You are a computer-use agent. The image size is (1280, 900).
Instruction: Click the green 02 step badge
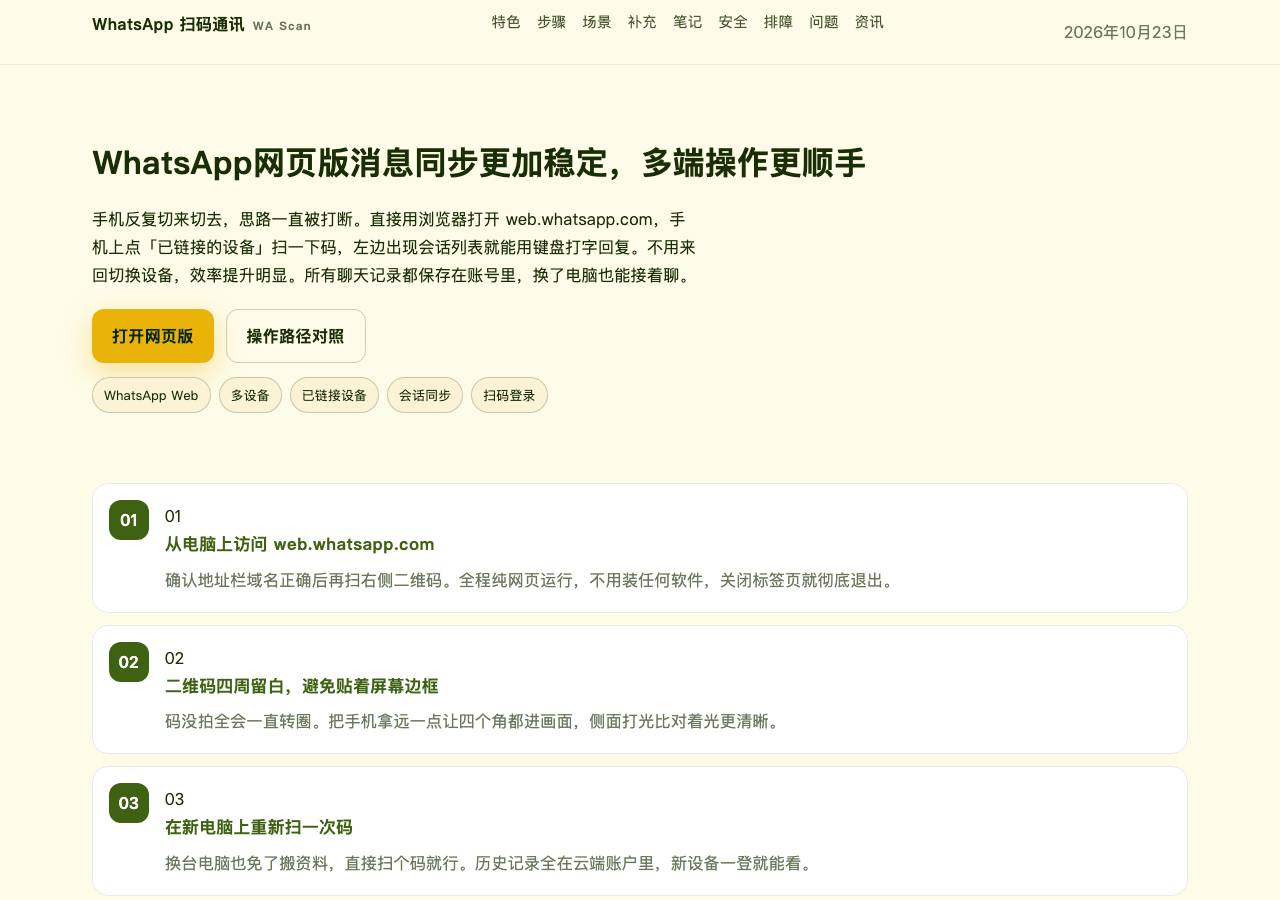pyautogui.click(x=129, y=662)
